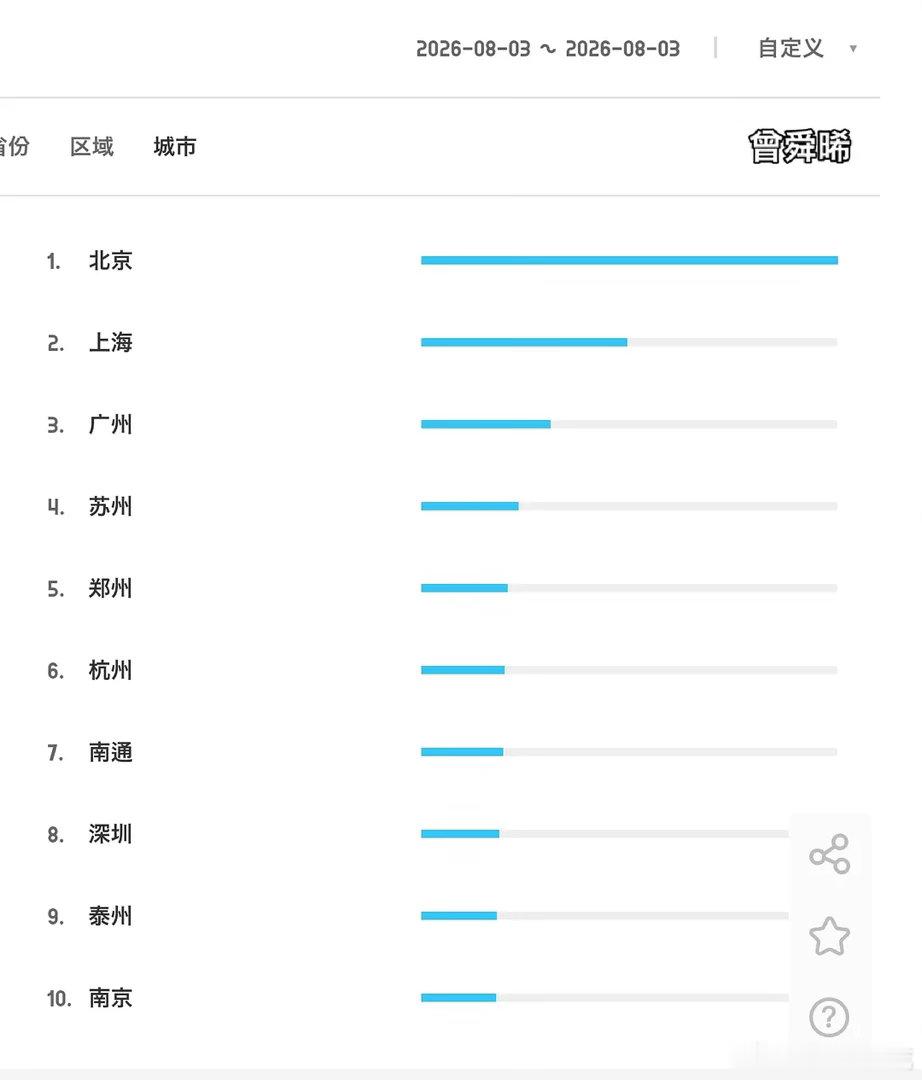This screenshot has height=1080, width=922.
Task: Click the 北京 blue progress bar
Action: coord(629,260)
